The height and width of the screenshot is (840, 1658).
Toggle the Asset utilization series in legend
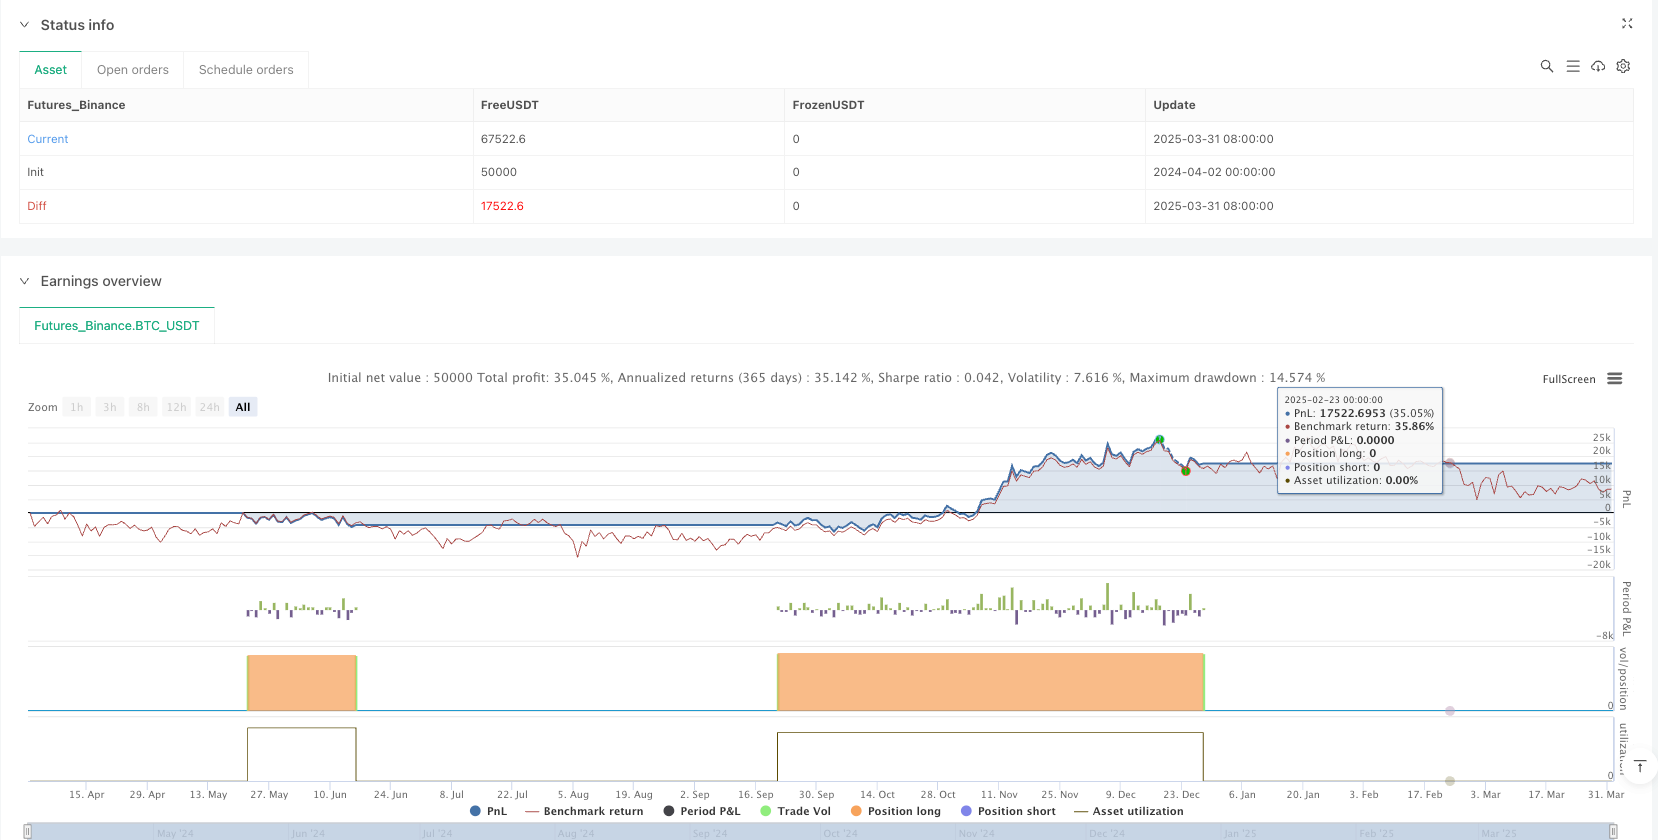pos(1129,811)
